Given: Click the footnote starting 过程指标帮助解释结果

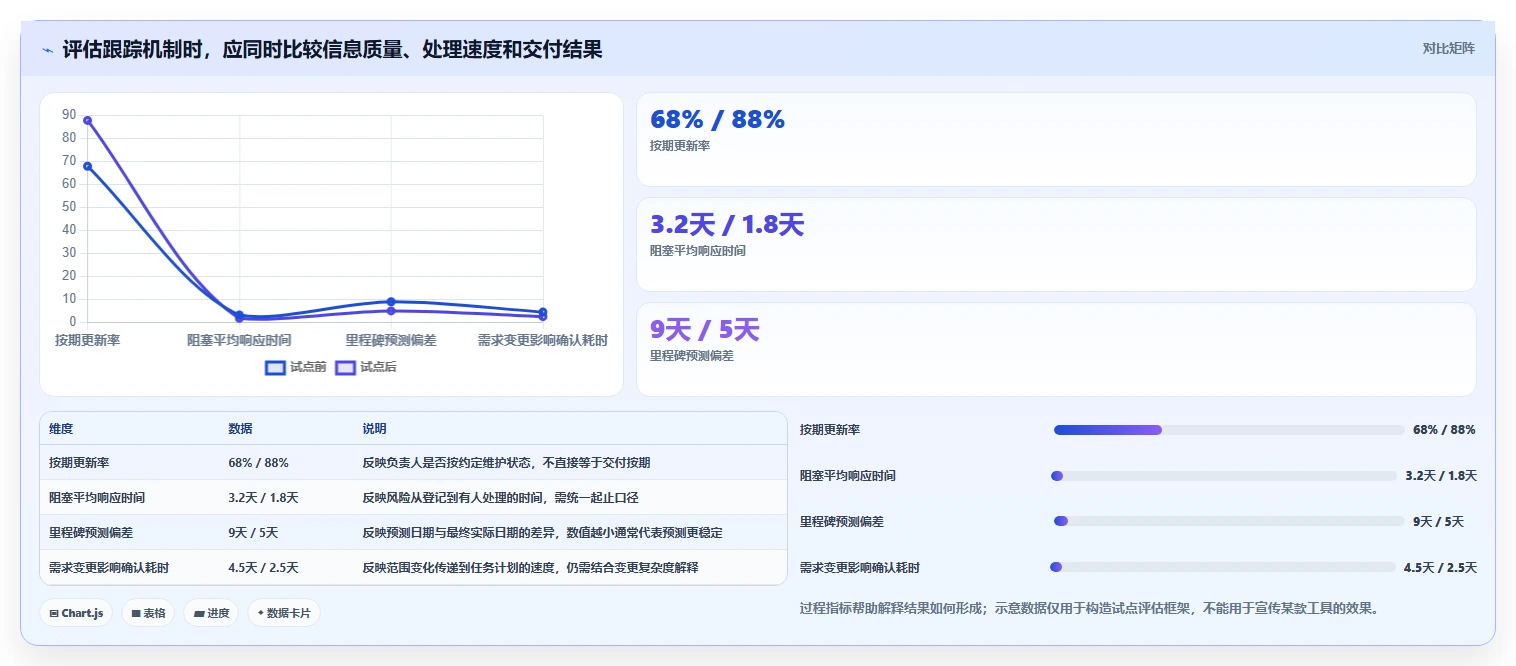Looking at the screenshot, I should pyautogui.click(x=1089, y=607).
